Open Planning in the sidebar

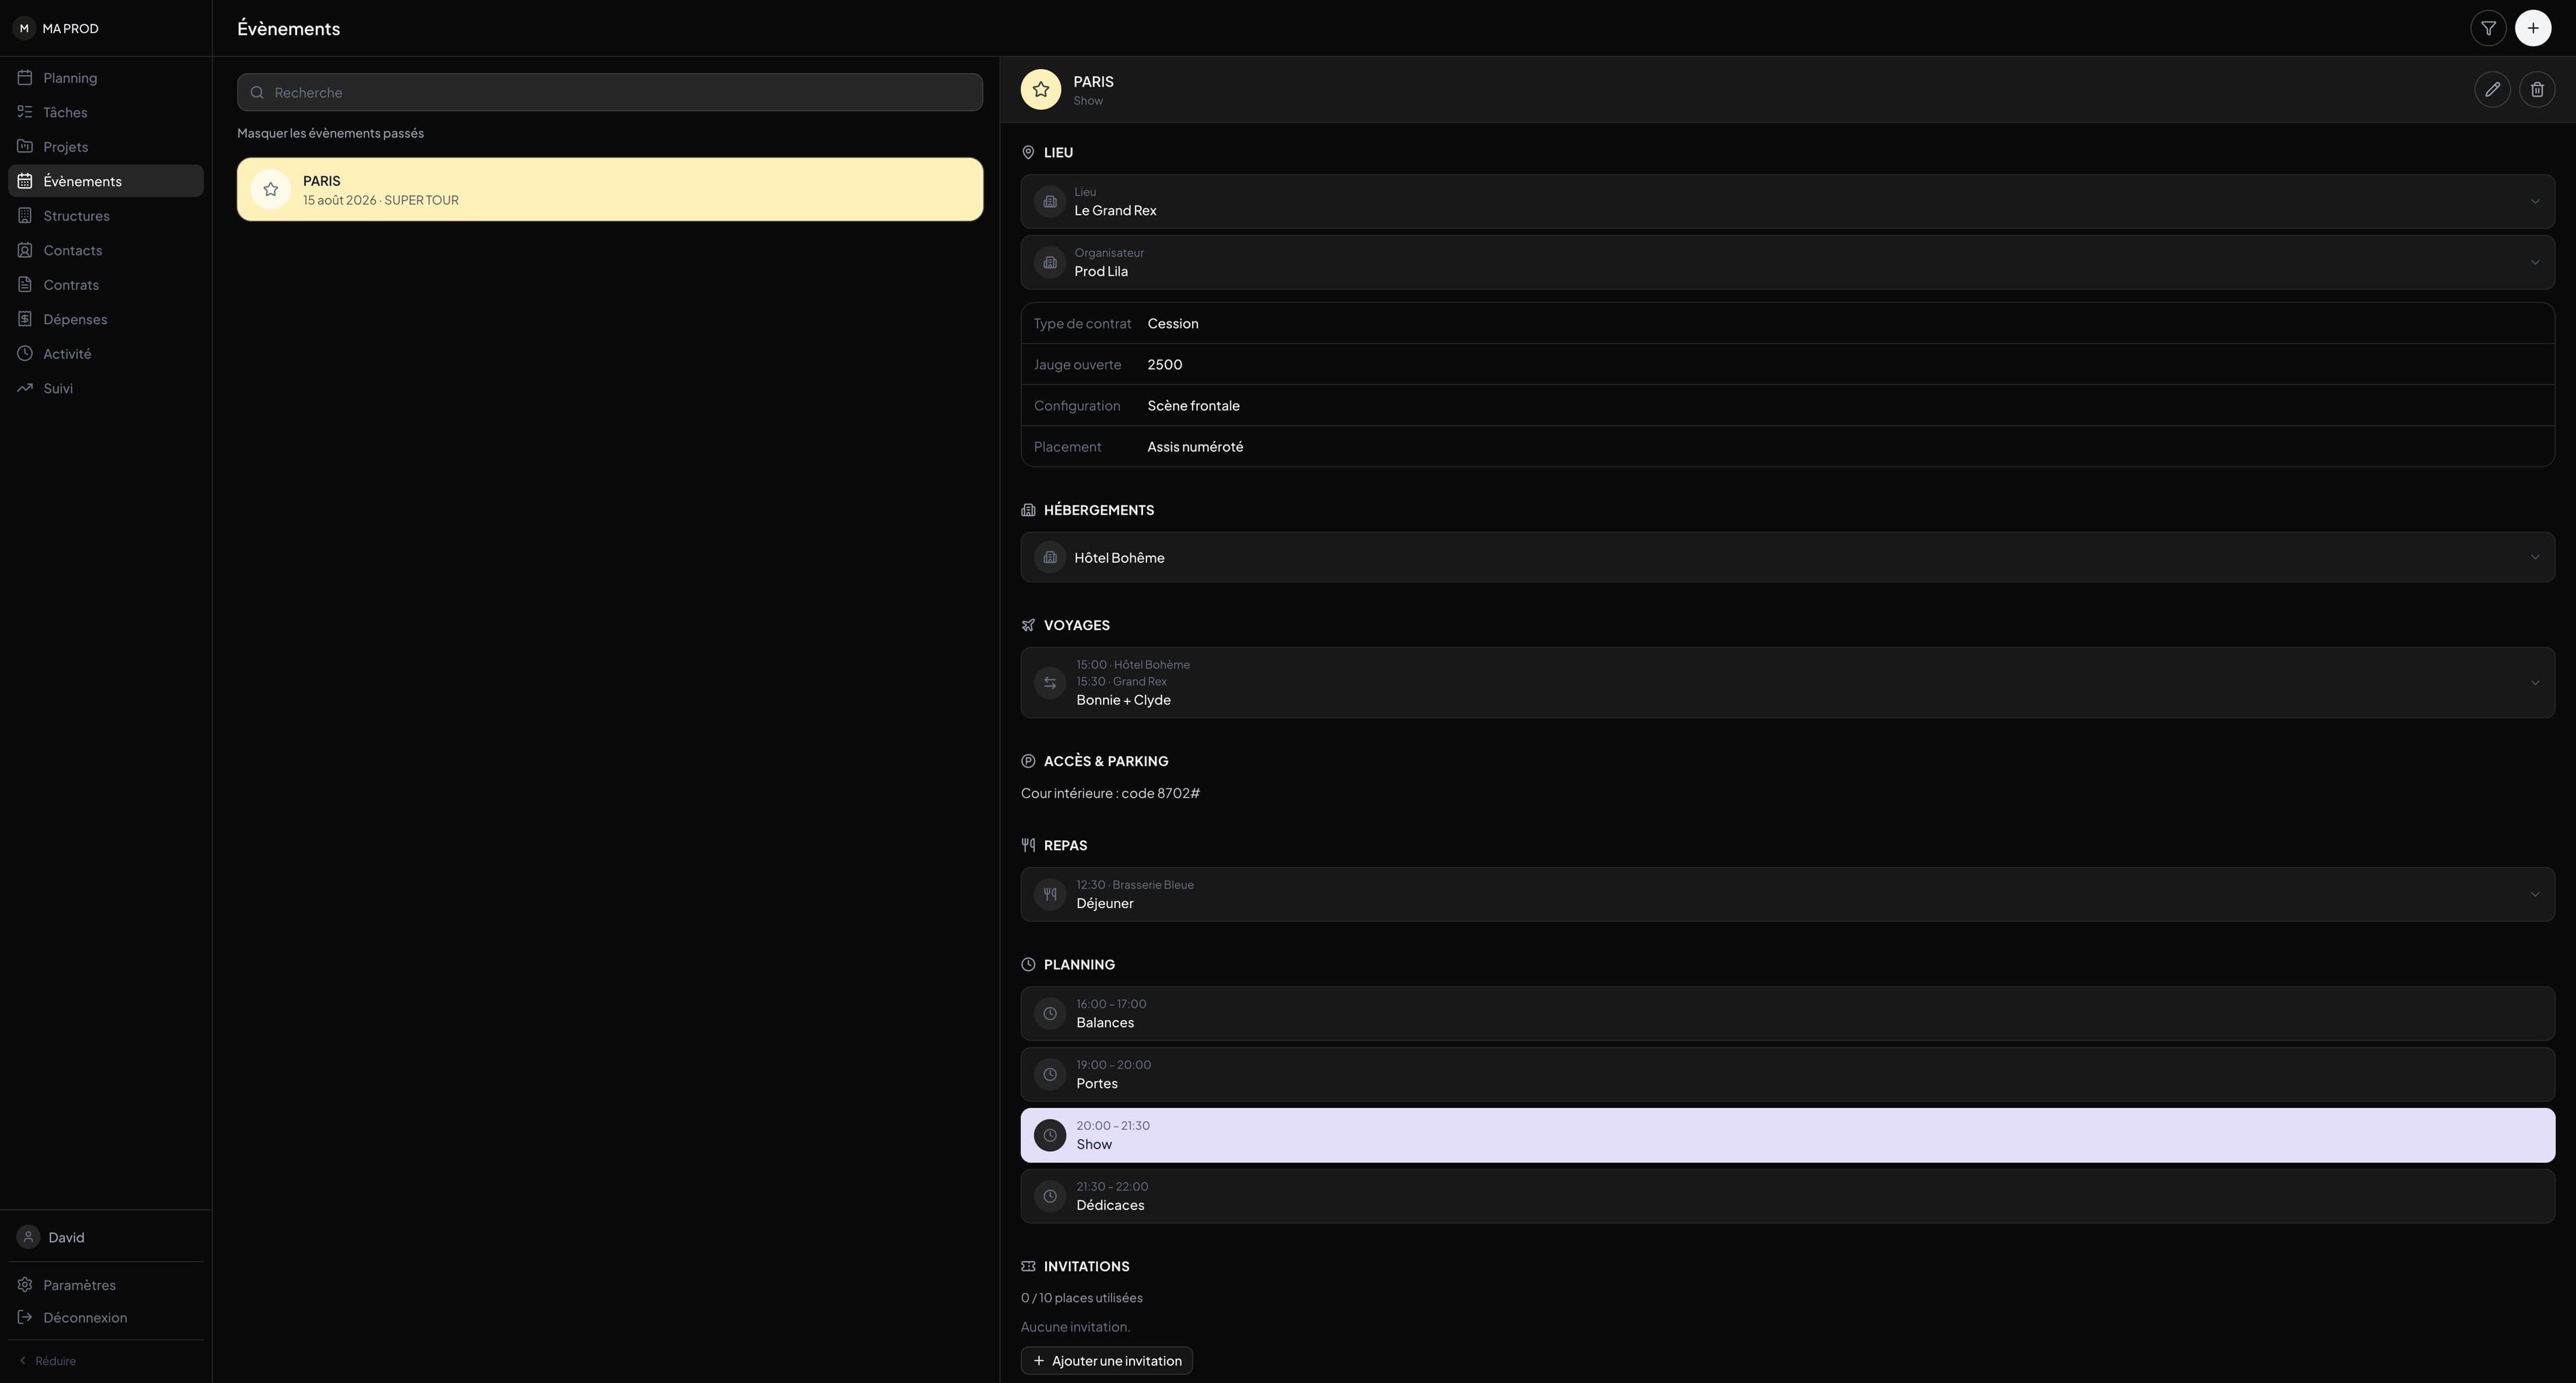click(x=106, y=78)
